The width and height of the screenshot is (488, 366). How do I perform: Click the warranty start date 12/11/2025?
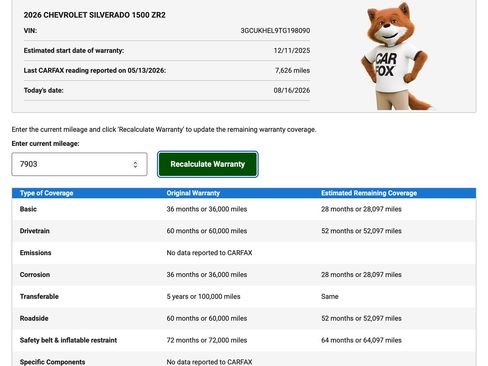click(x=292, y=51)
